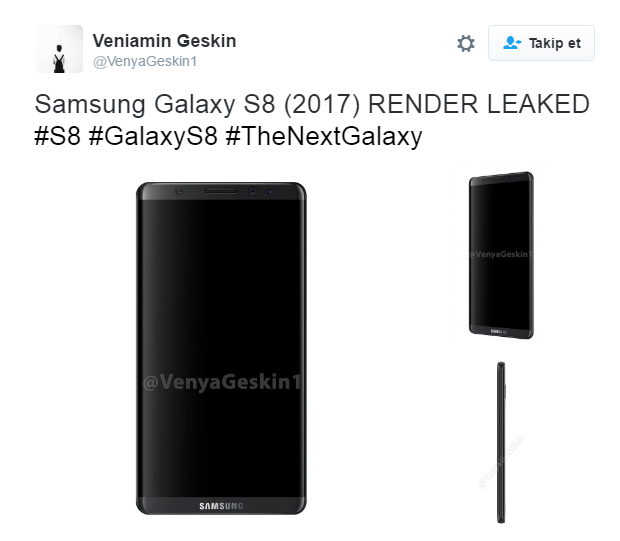Open the large front-view phone image

[x=221, y=348]
